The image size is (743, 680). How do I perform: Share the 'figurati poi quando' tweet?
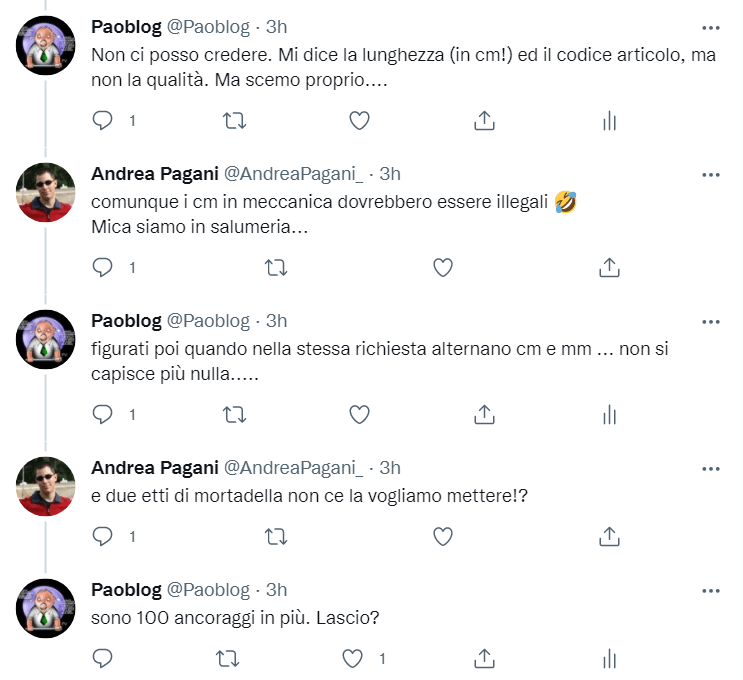(x=484, y=414)
